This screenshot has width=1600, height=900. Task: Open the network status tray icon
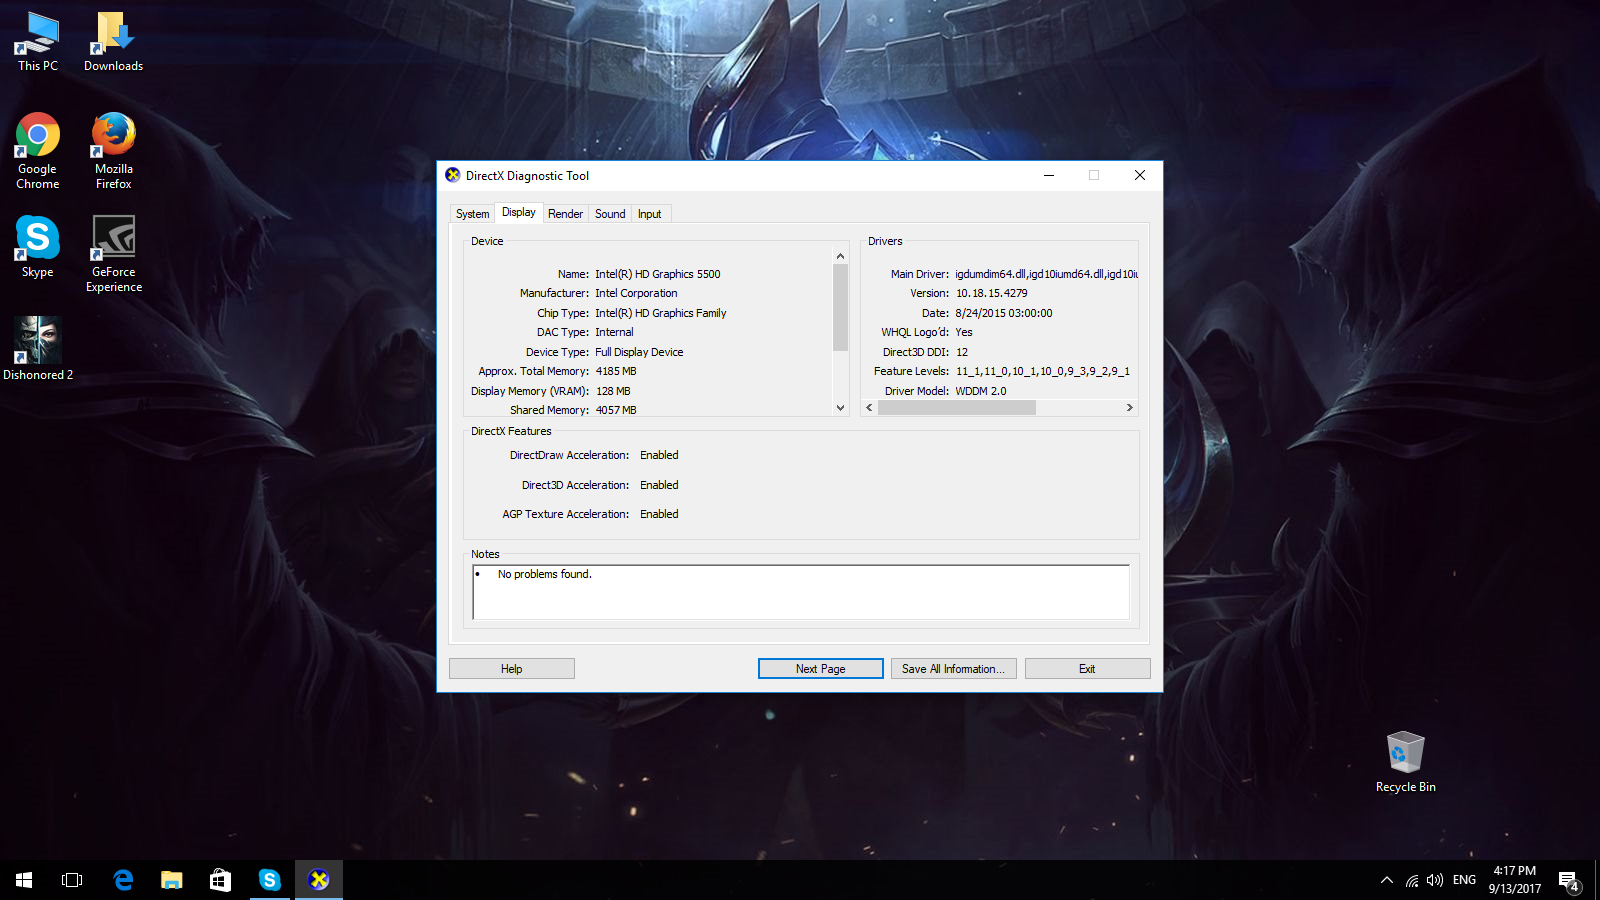click(1411, 880)
